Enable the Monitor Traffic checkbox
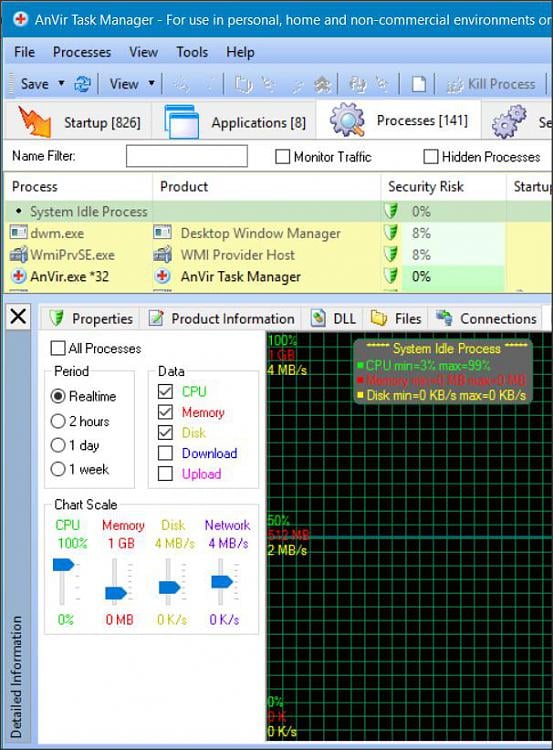 (x=282, y=156)
